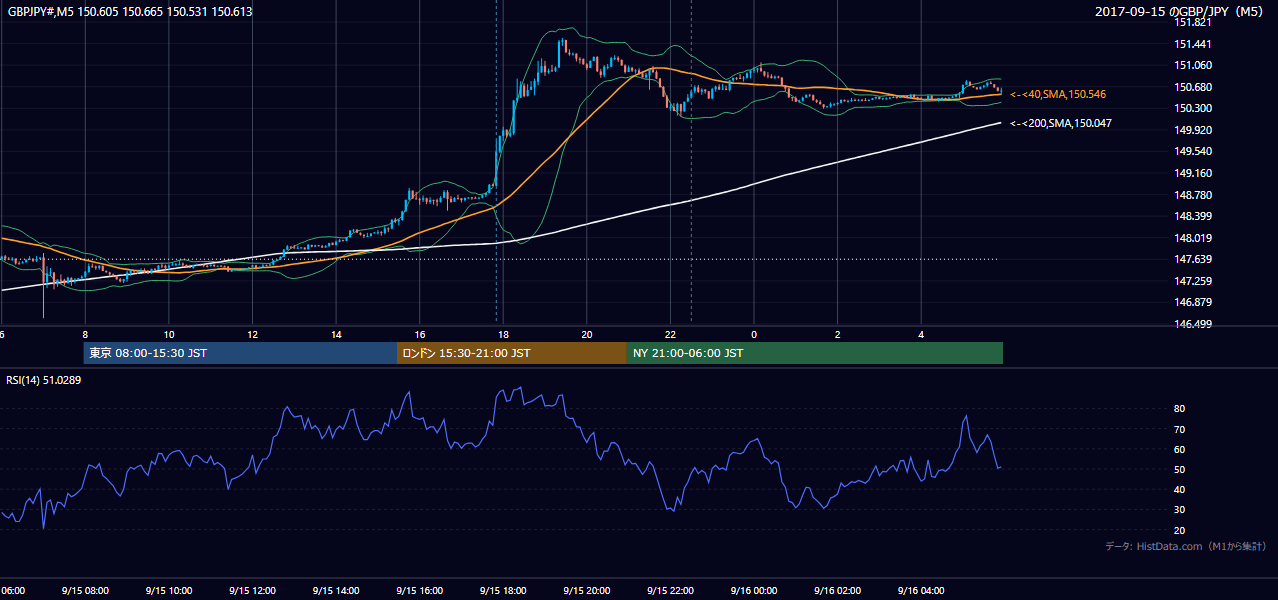1278x600 pixels.
Task: Click price axis value 147.639
Action: 1194,260
